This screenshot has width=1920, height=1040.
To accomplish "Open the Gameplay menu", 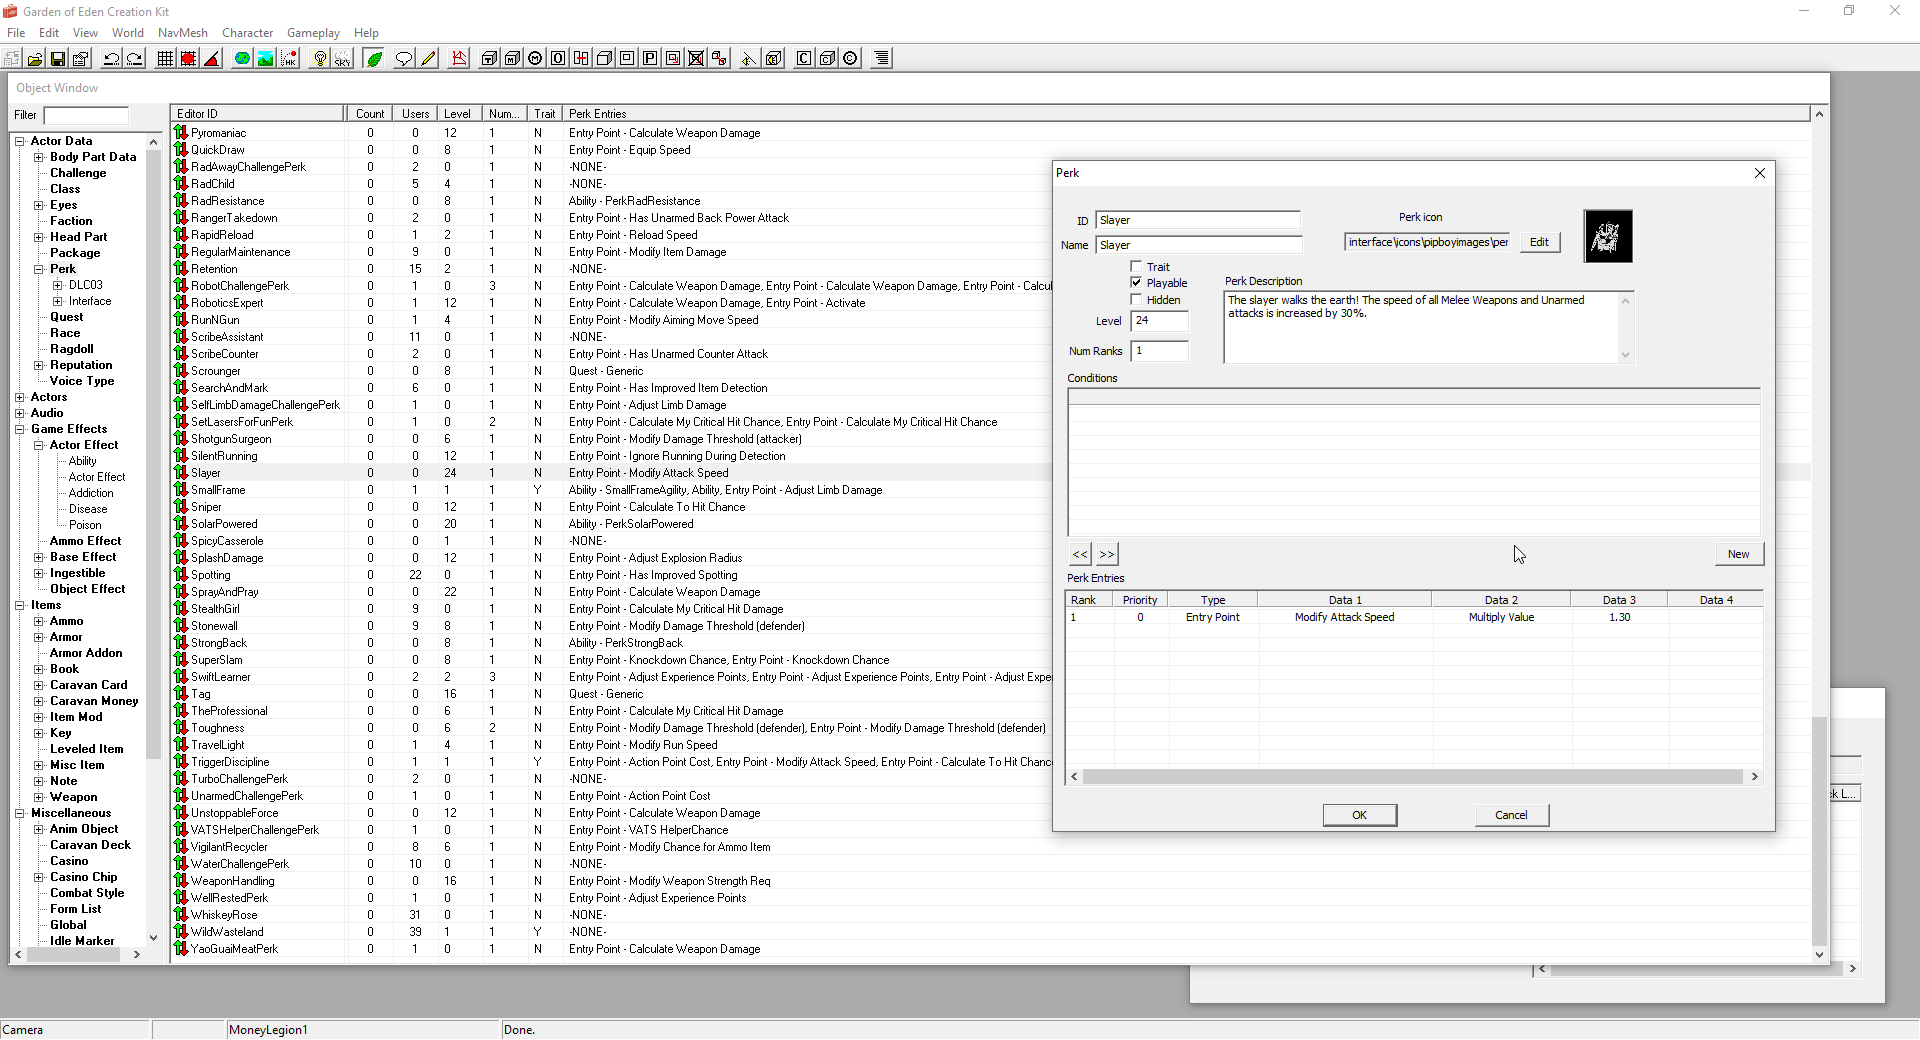I will (x=313, y=33).
